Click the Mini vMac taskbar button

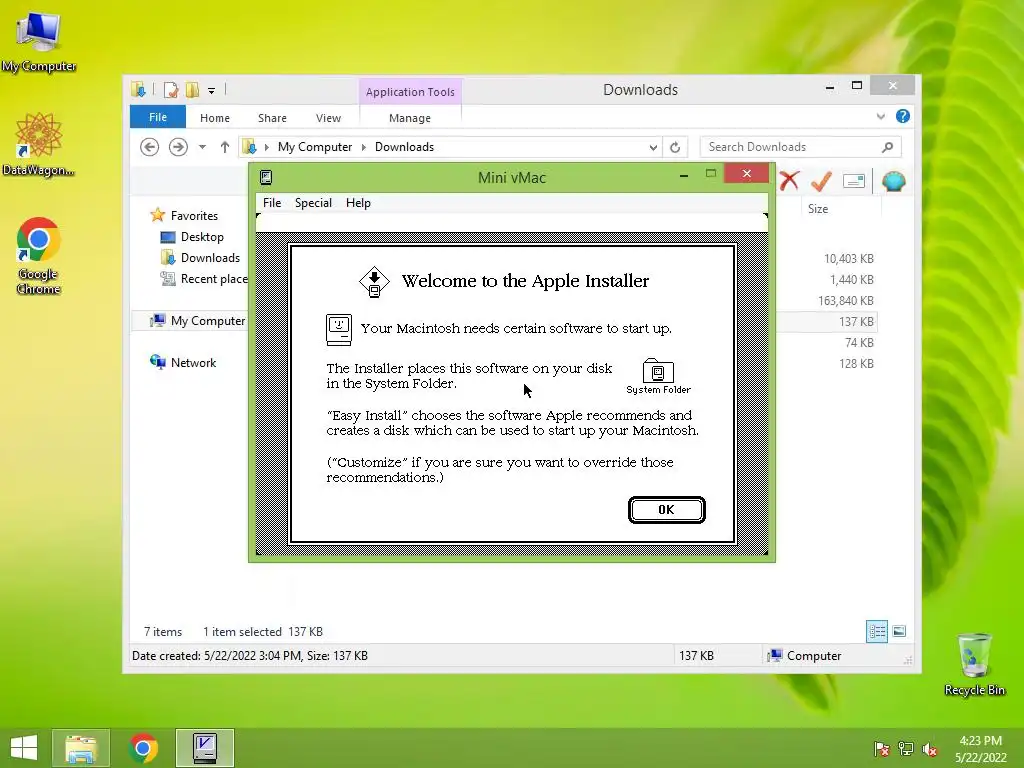pos(205,748)
